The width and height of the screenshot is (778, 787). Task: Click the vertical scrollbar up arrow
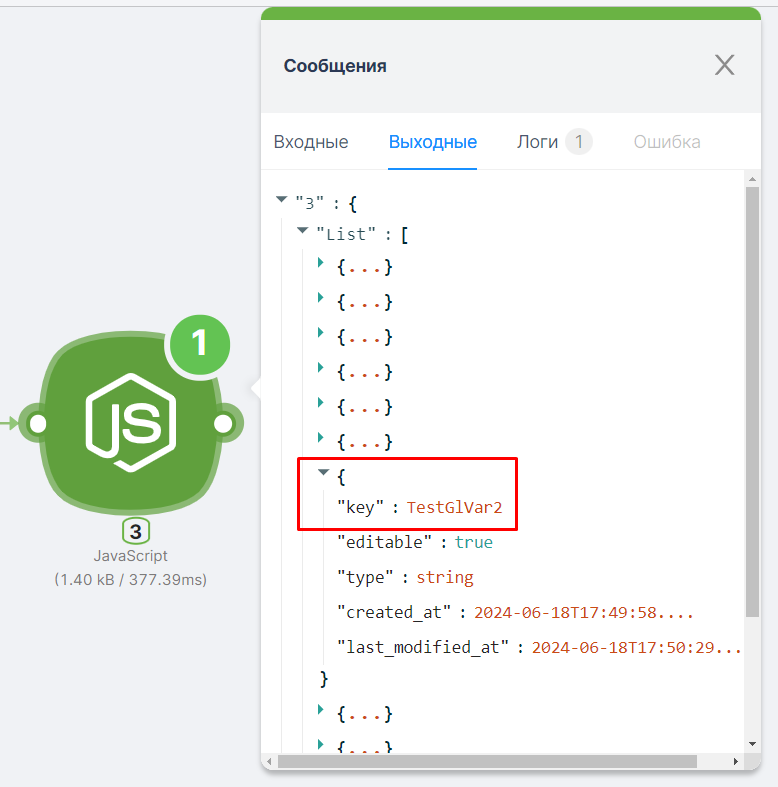[752, 179]
